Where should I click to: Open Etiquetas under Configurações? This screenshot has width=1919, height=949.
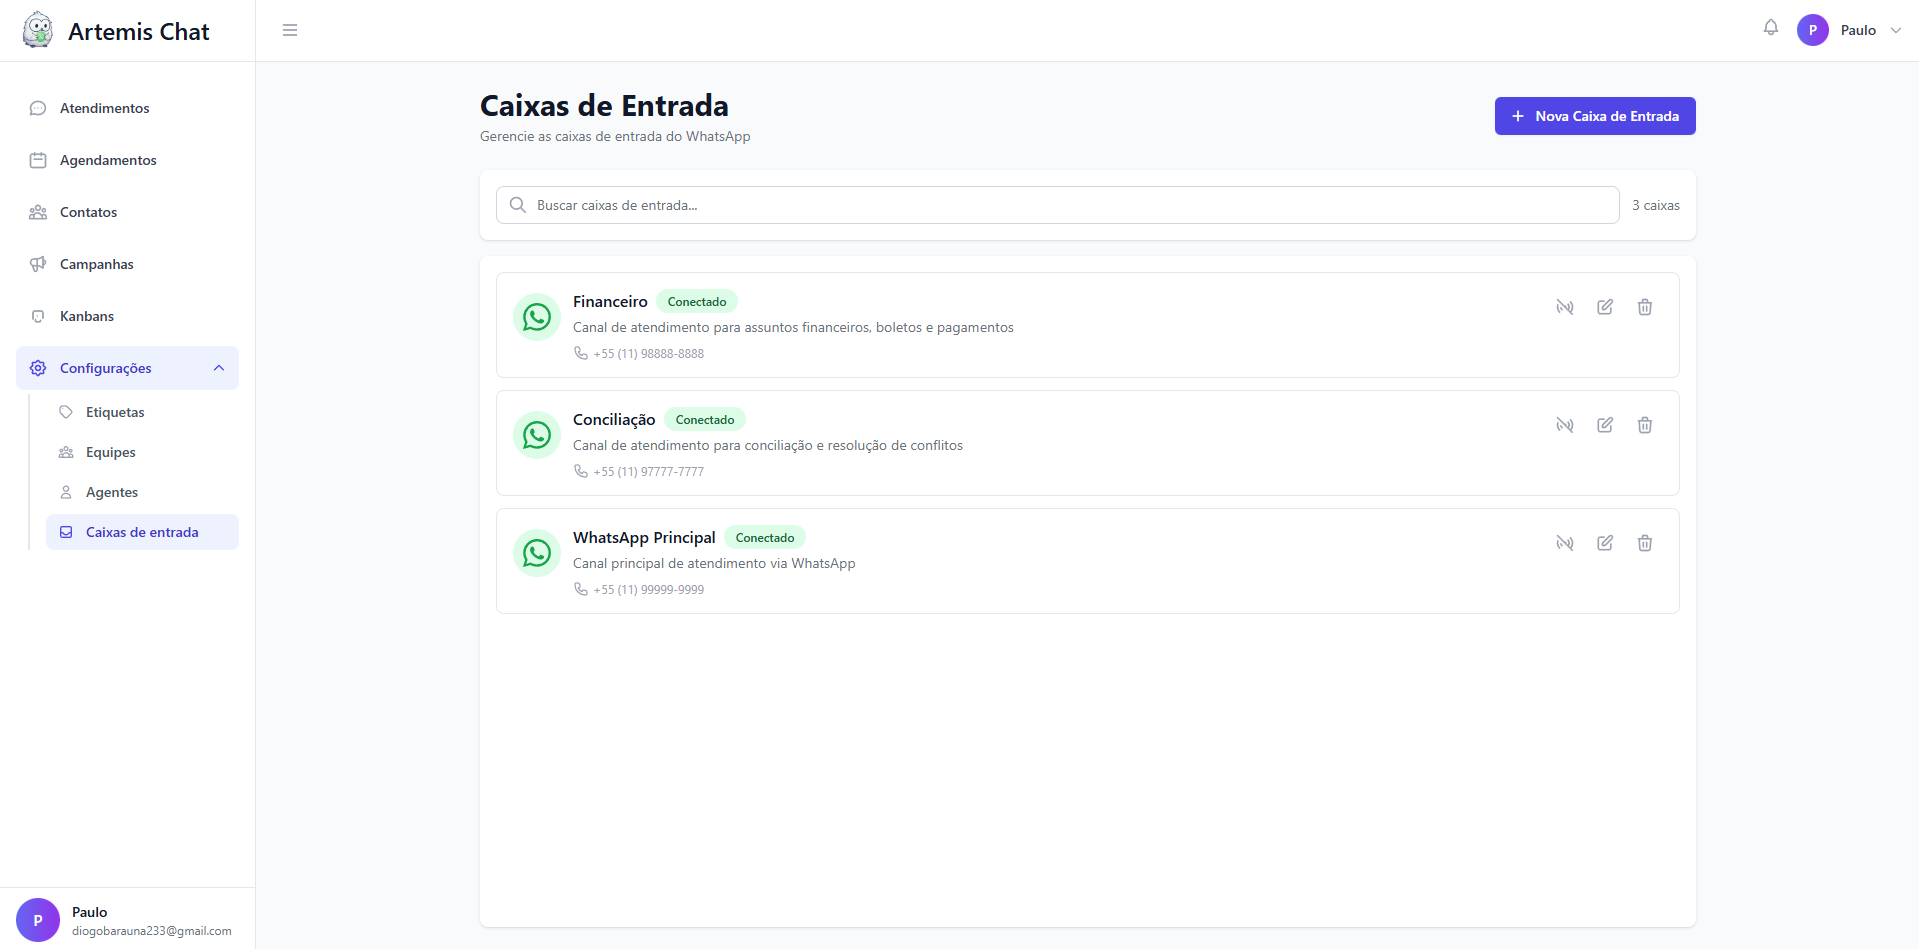point(115,412)
